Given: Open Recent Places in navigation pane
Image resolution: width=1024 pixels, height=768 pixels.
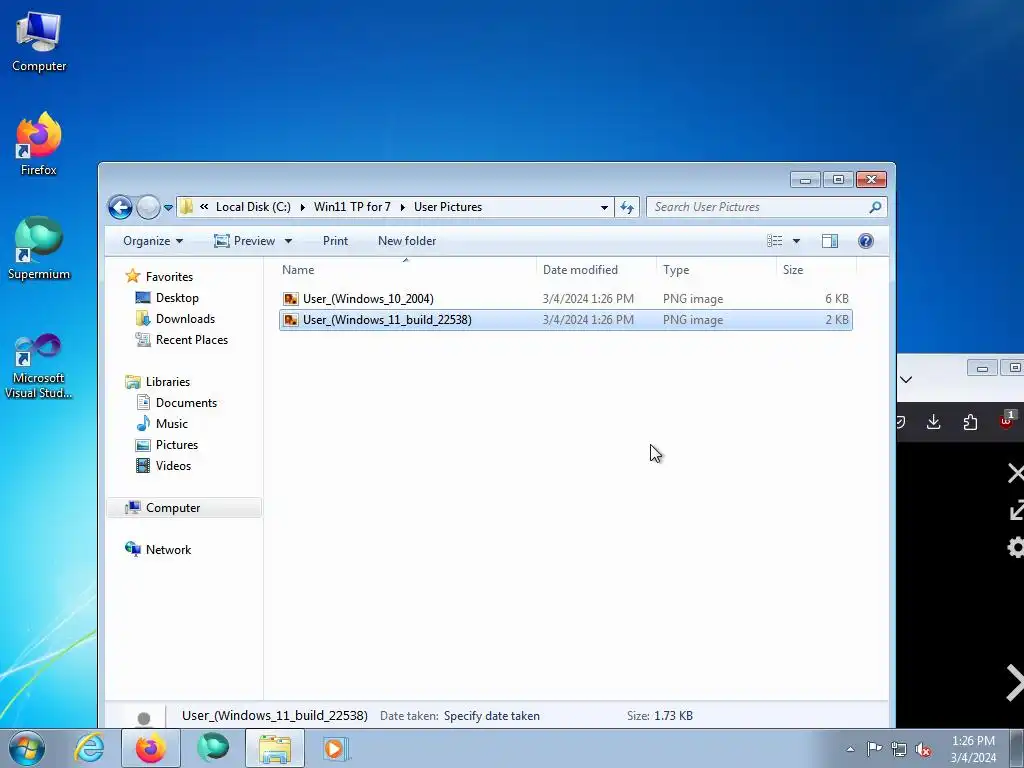Looking at the screenshot, I should click(x=191, y=340).
